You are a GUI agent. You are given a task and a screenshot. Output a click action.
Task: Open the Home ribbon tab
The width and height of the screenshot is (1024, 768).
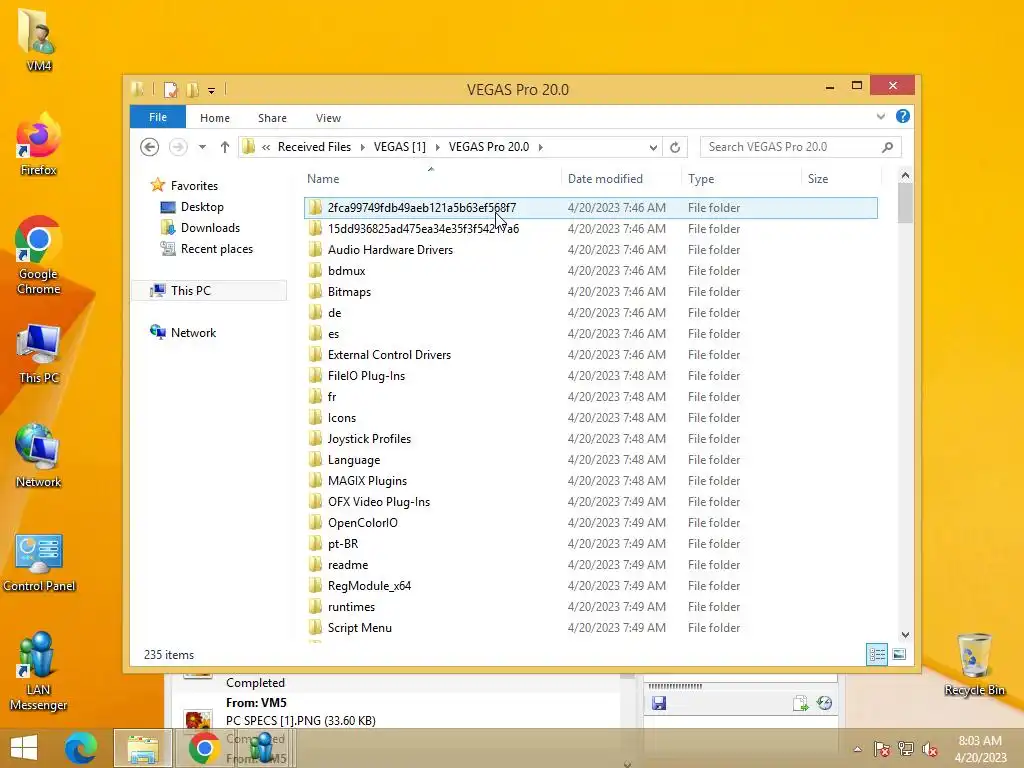point(215,118)
